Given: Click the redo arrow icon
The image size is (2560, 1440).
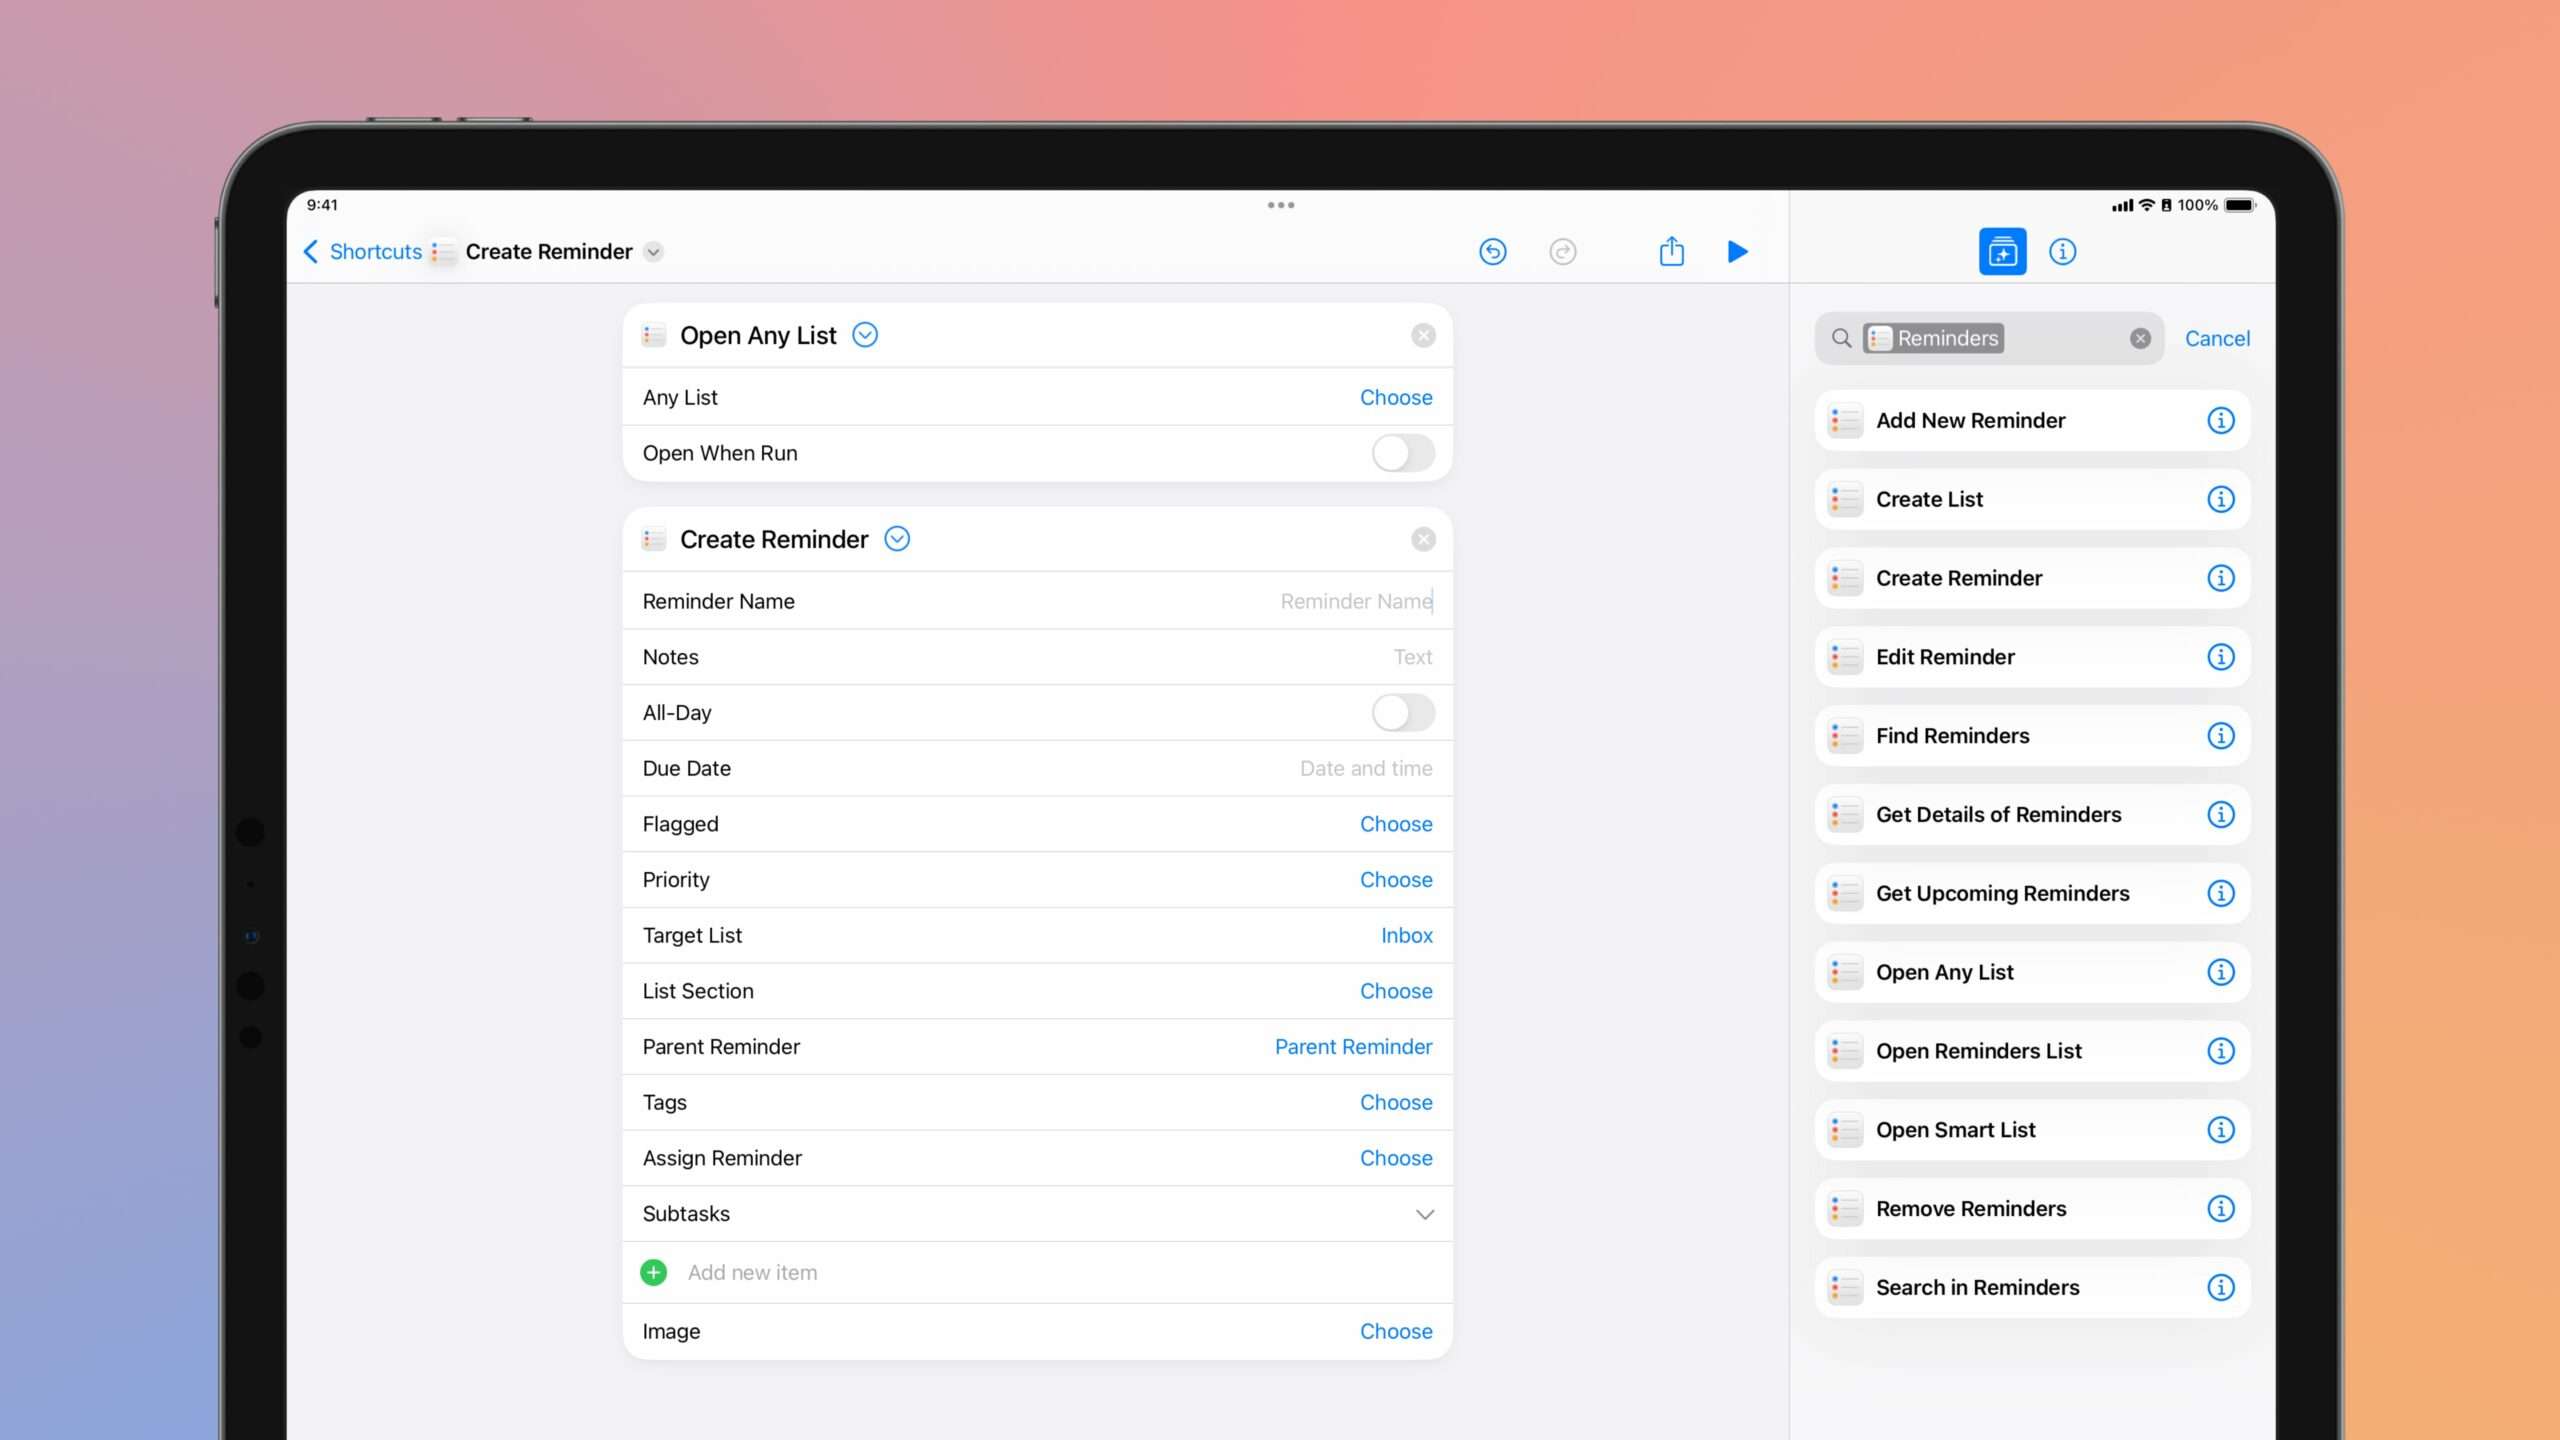Looking at the screenshot, I should coord(1562,251).
